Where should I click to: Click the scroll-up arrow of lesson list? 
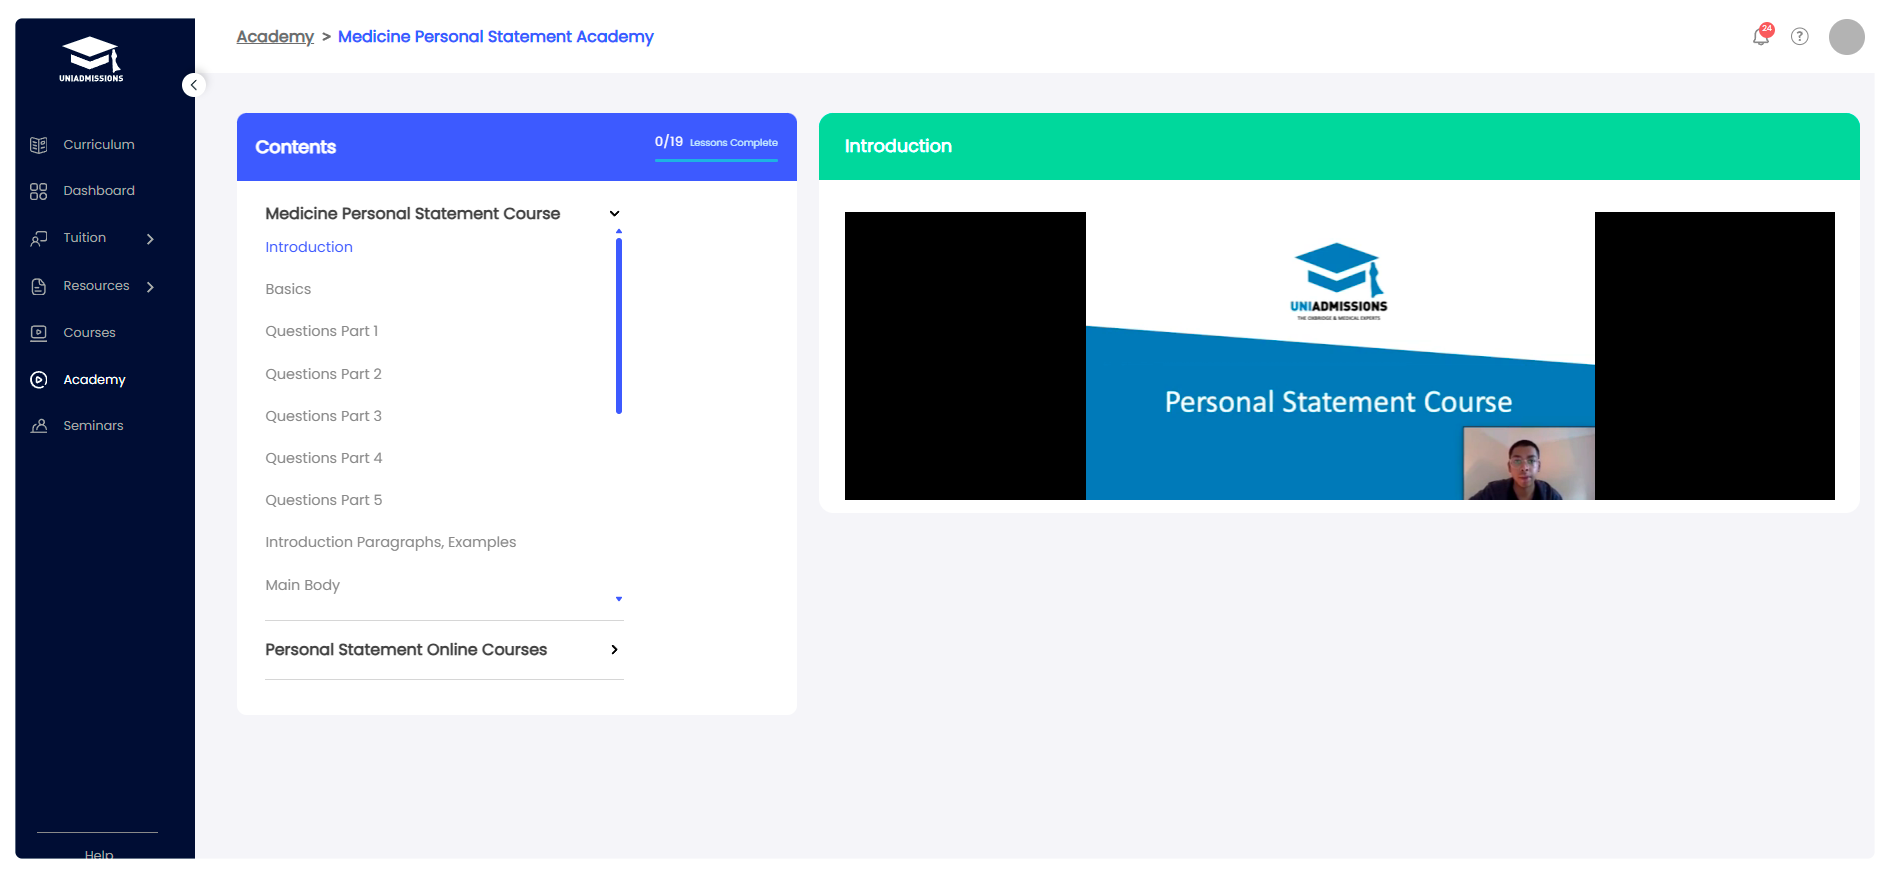coord(619,231)
